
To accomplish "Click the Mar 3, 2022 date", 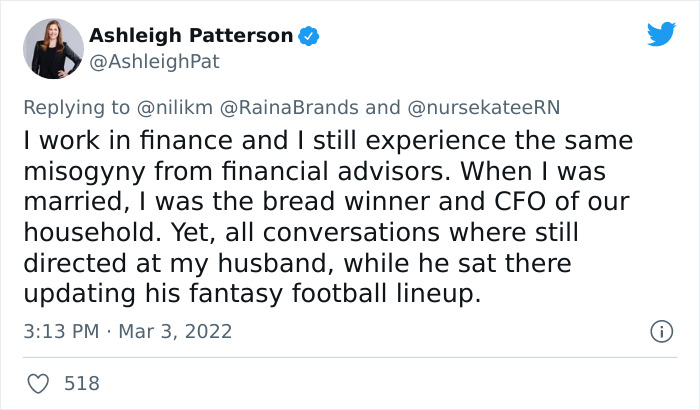I will pos(175,331).
